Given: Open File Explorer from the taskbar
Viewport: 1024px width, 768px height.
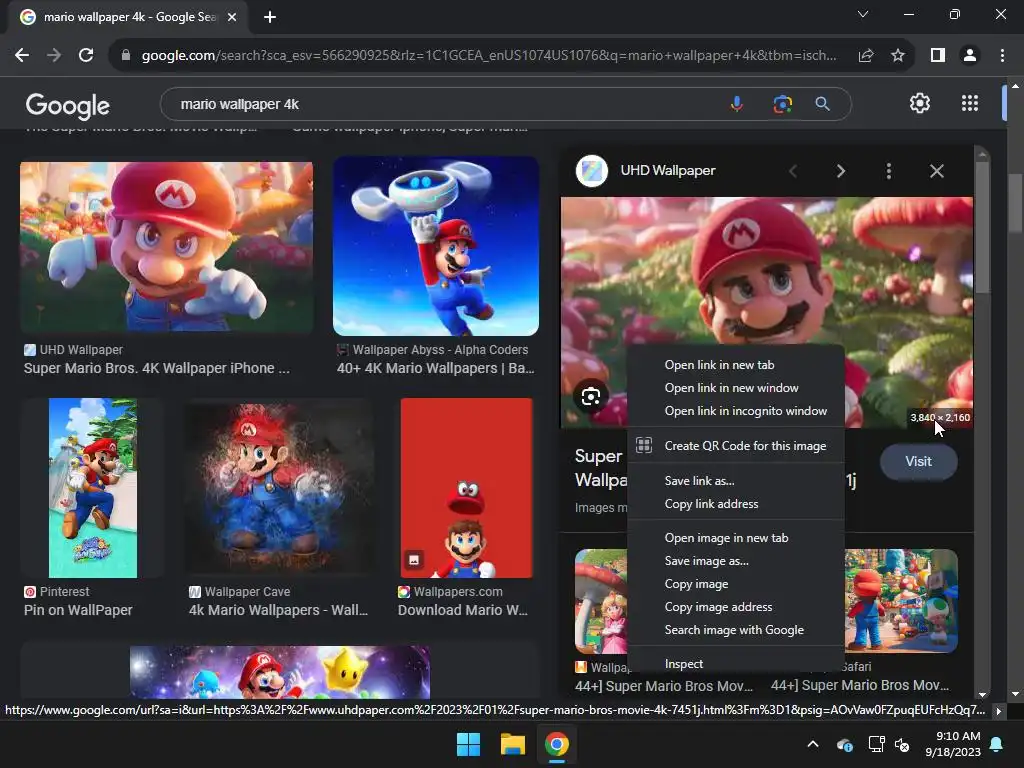Looking at the screenshot, I should 513,744.
